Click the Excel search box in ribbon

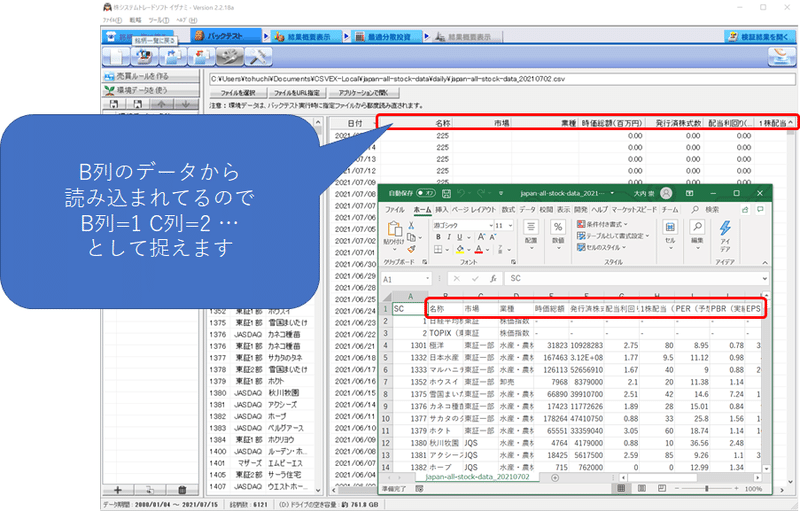tap(707, 210)
